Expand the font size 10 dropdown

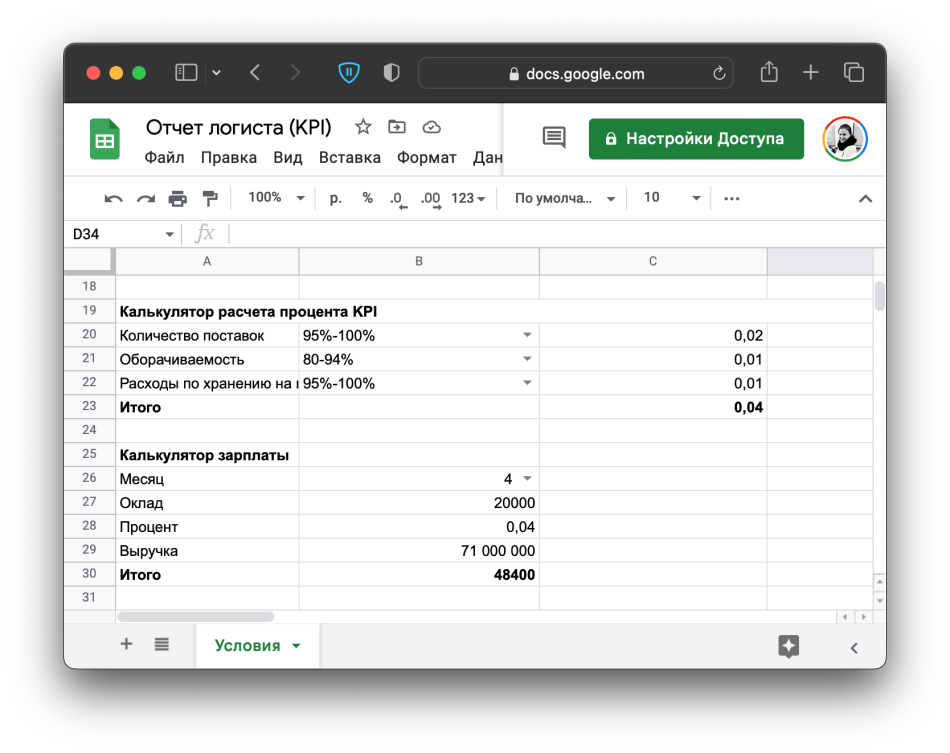pos(671,198)
